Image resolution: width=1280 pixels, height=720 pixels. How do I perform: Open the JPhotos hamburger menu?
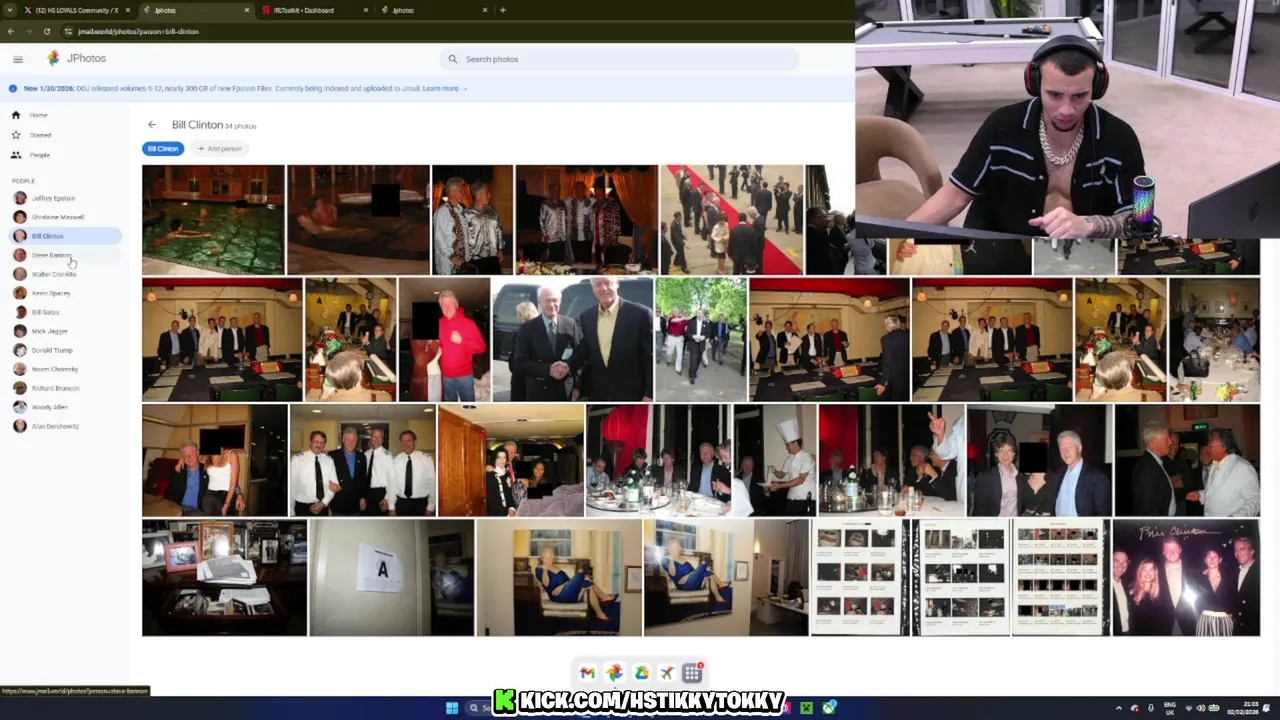pos(17,59)
